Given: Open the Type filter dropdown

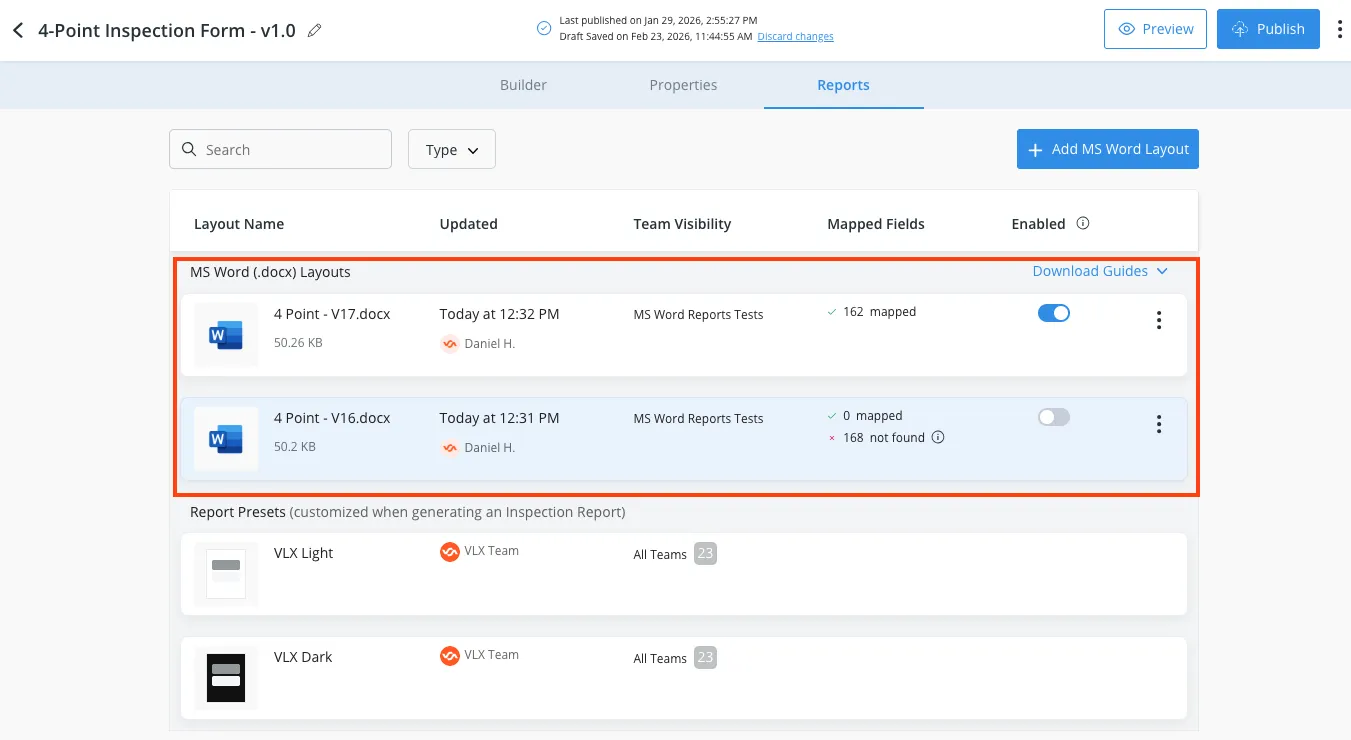Looking at the screenshot, I should pyautogui.click(x=452, y=149).
